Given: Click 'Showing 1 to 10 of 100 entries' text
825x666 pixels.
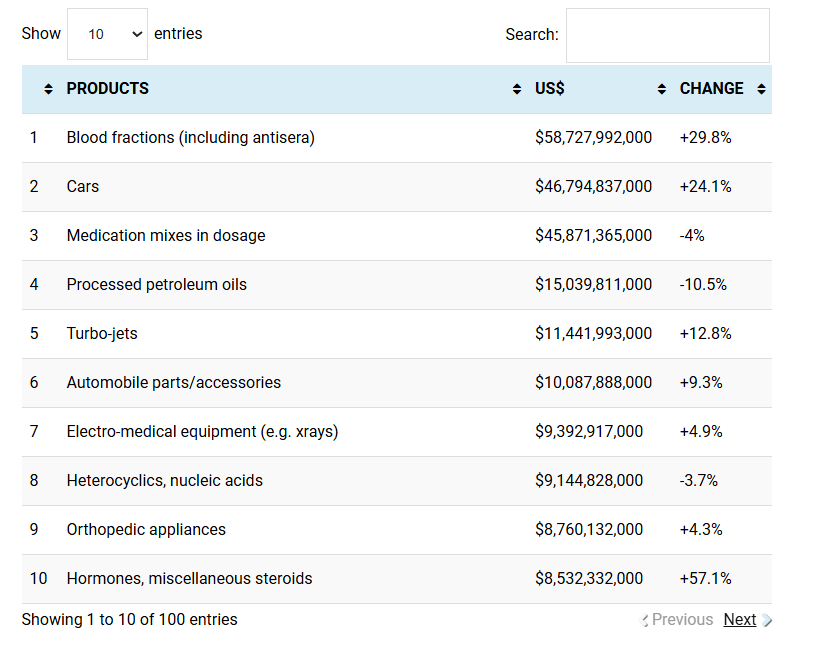Looking at the screenshot, I should click(x=129, y=620).
